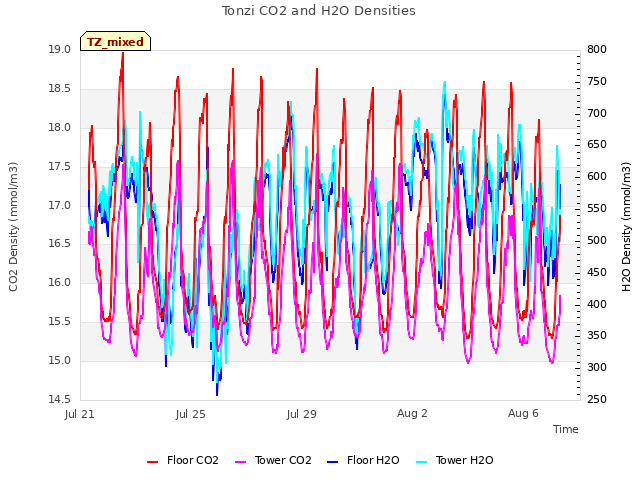The width and height of the screenshot is (640, 480).
Task: Click the 300 right axis value
Action: [x=597, y=367]
